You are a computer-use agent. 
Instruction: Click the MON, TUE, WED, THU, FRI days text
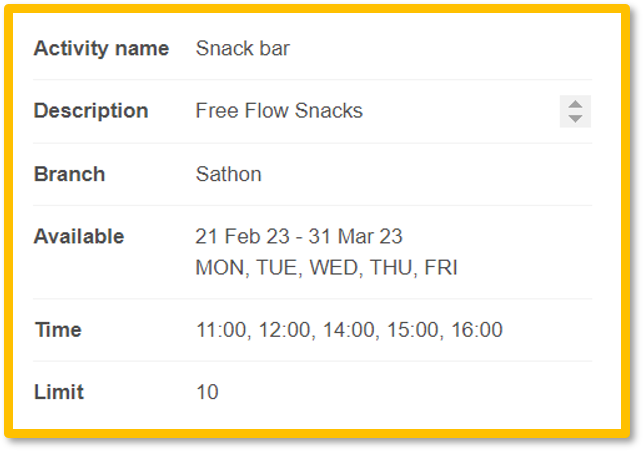[x=326, y=268]
